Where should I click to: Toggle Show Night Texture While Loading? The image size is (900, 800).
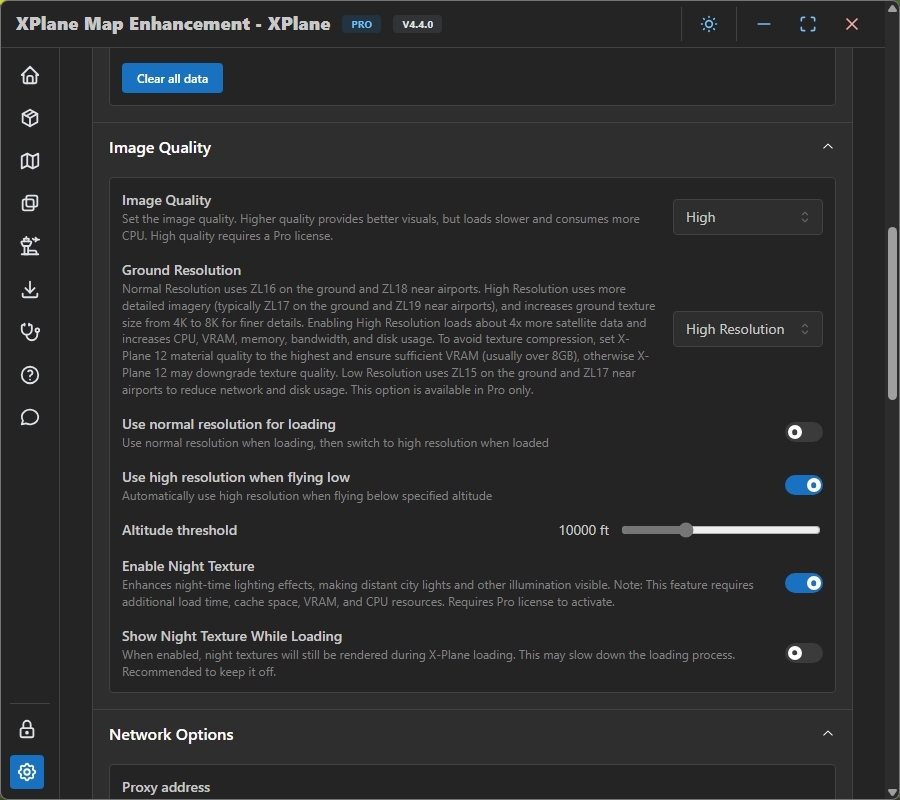(x=803, y=653)
